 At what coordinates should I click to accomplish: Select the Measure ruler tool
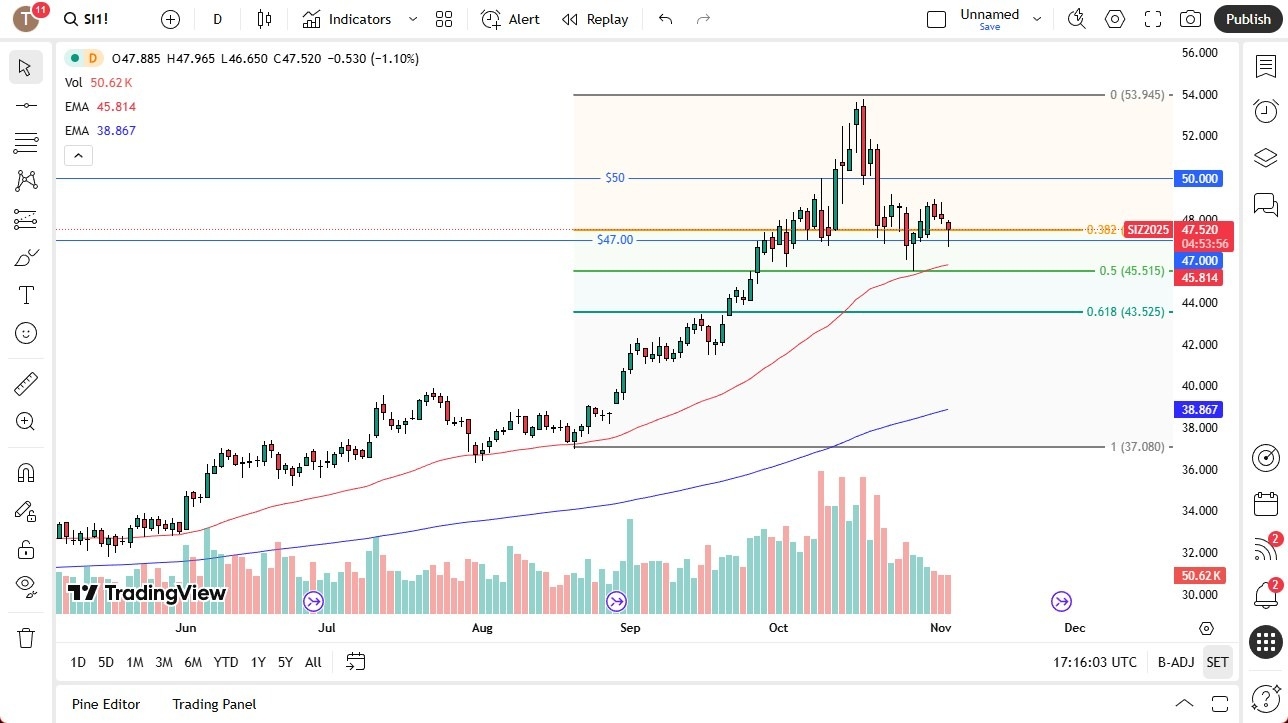coord(25,383)
